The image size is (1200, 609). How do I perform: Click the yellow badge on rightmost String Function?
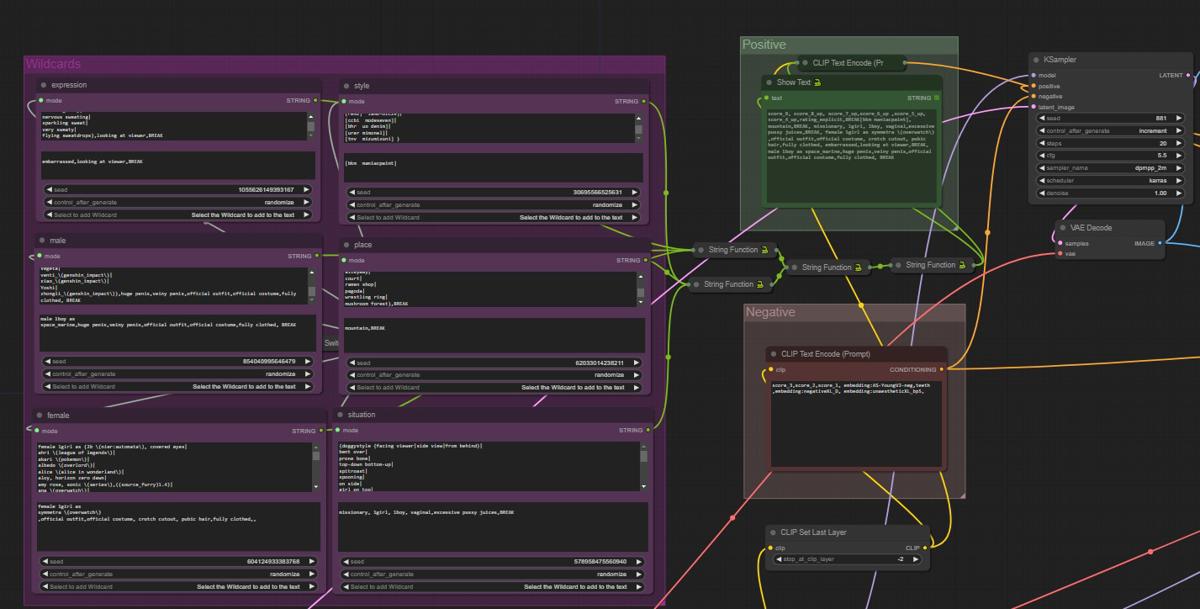tap(965, 265)
